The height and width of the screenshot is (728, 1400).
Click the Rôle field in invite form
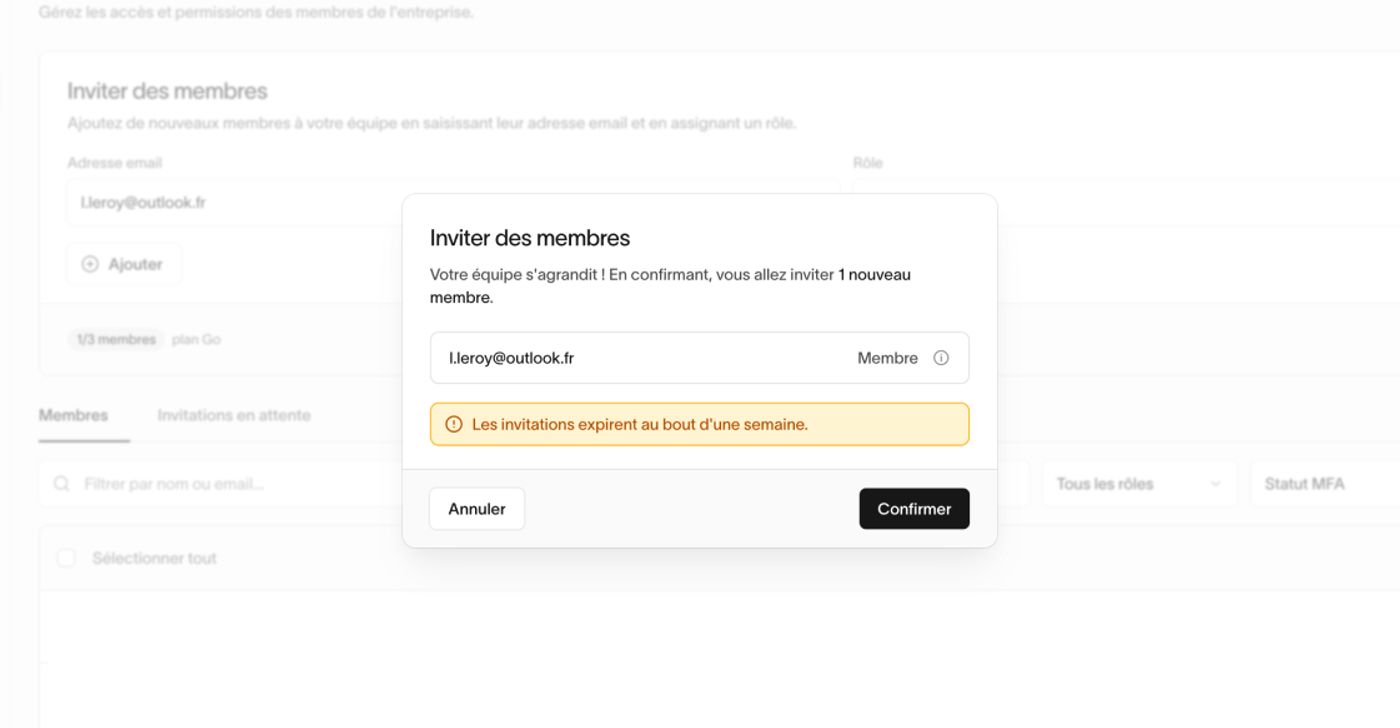[x=1125, y=203]
